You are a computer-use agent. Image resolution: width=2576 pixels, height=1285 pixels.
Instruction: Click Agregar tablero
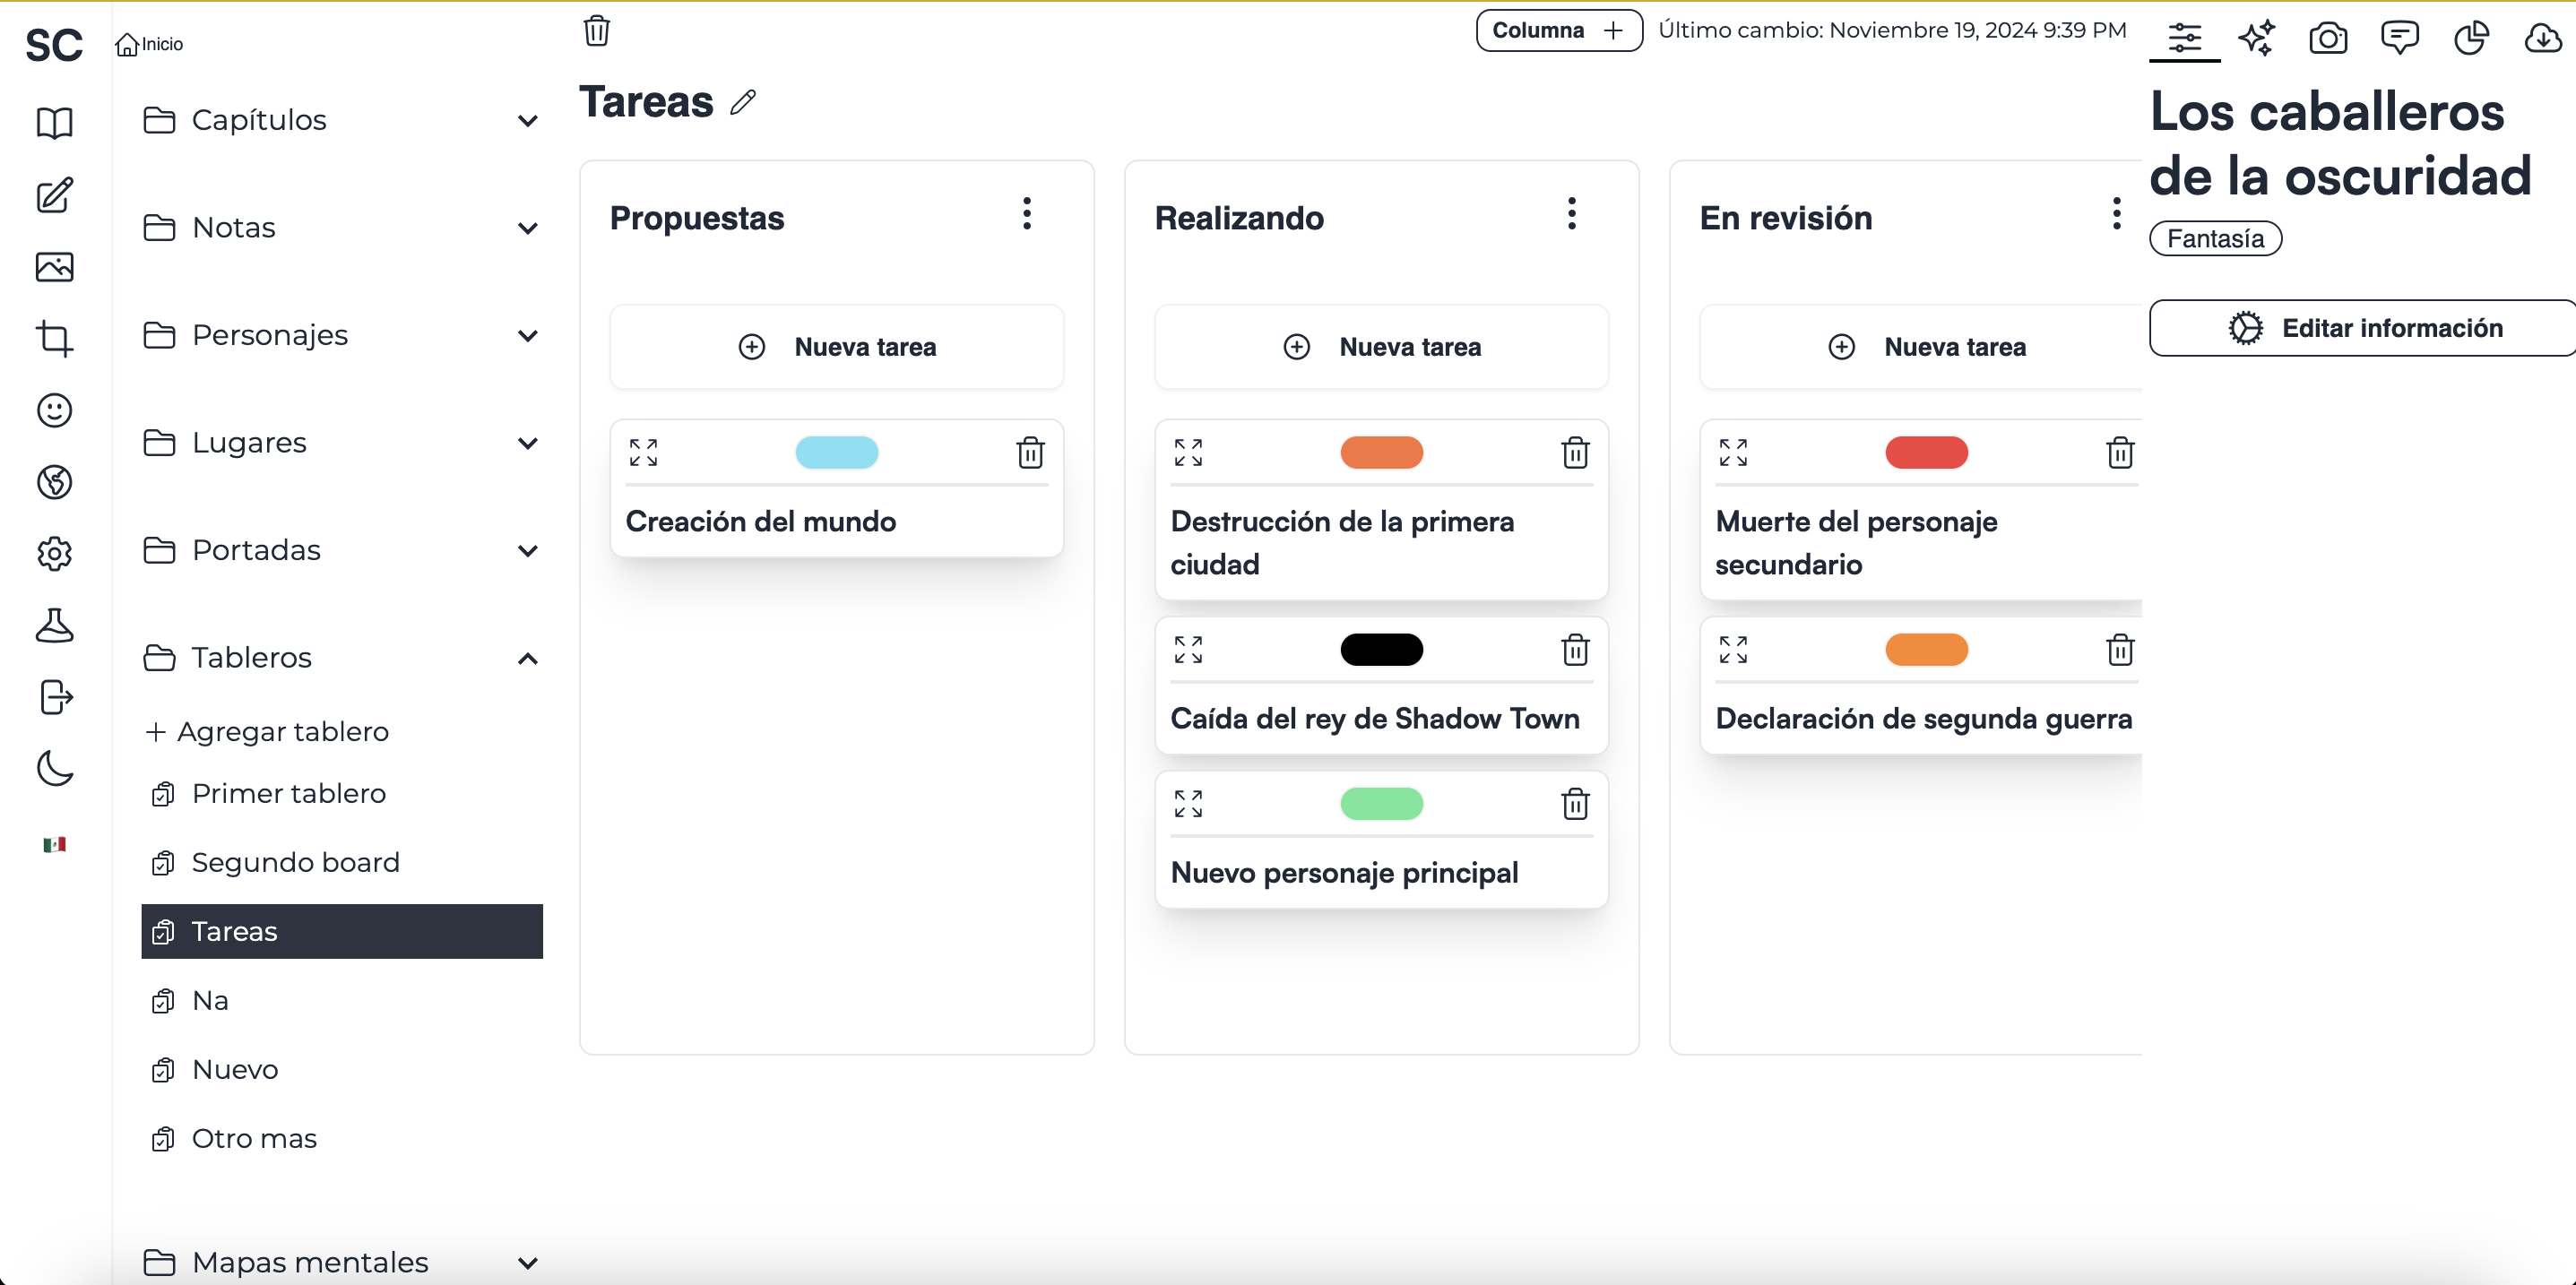[x=267, y=732]
